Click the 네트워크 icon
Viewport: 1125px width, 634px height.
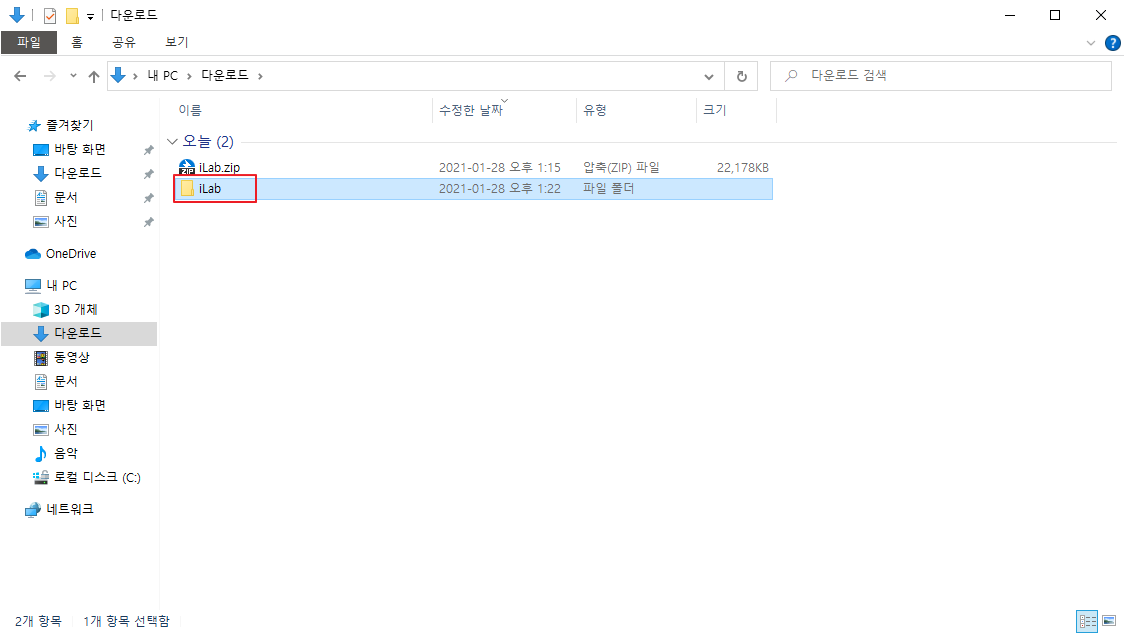coord(32,509)
